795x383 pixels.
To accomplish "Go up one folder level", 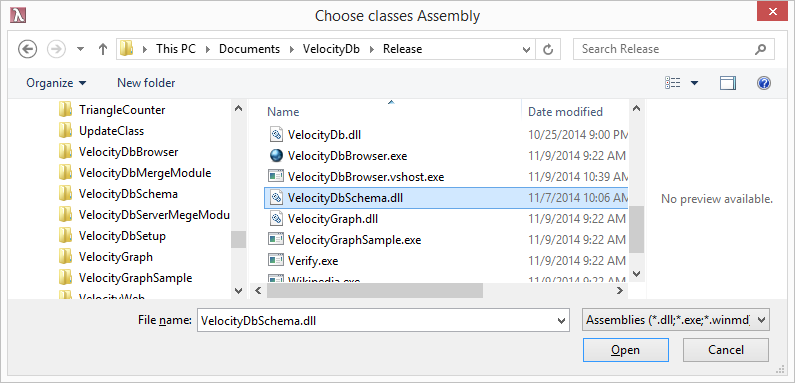I will coord(103,49).
